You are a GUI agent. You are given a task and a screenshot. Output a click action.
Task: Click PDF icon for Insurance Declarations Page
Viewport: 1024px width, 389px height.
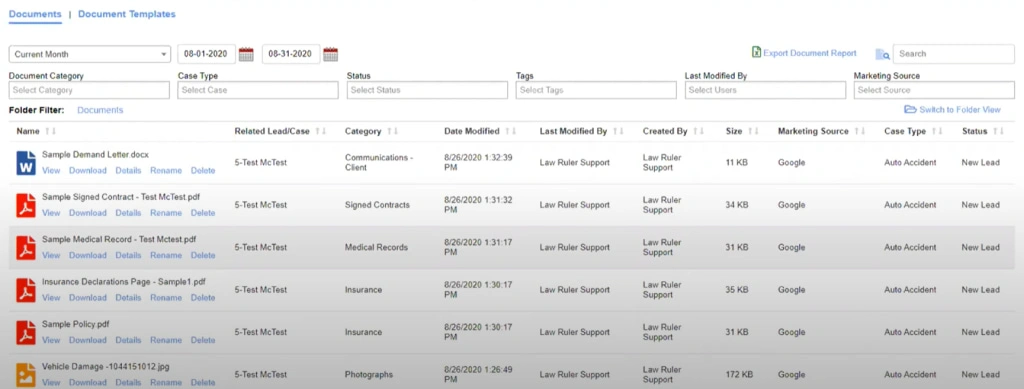26,290
